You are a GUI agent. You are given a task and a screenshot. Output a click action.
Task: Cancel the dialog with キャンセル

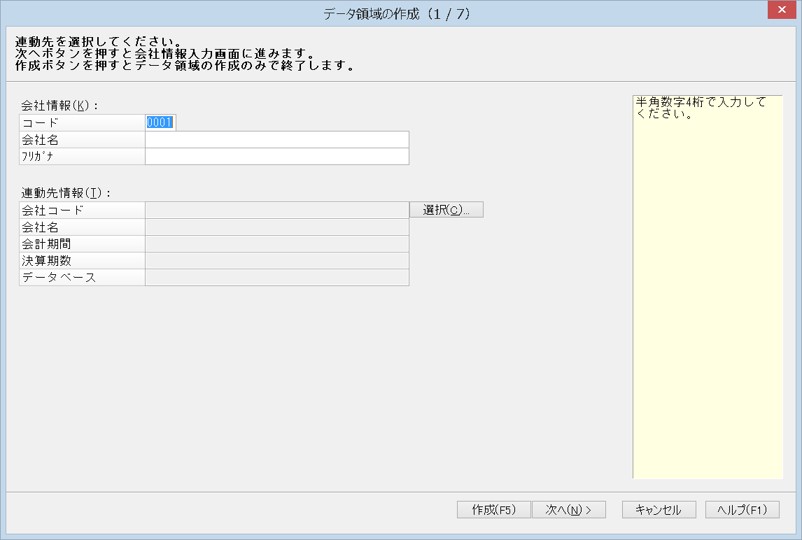pos(659,510)
